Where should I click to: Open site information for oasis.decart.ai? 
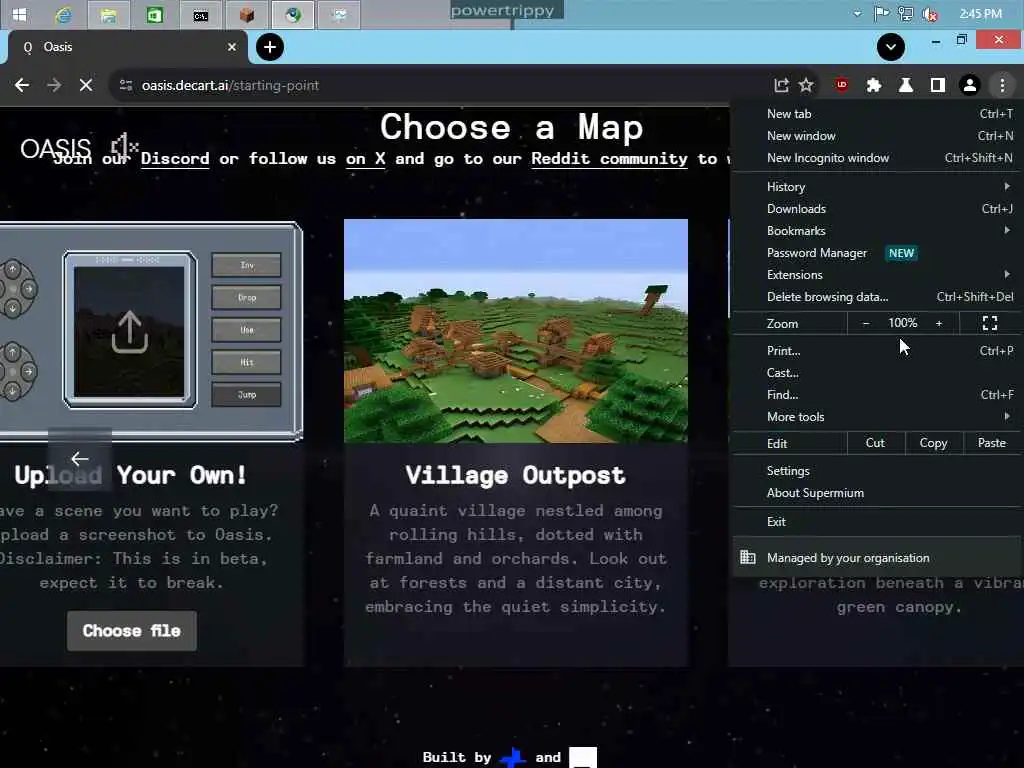coord(126,86)
